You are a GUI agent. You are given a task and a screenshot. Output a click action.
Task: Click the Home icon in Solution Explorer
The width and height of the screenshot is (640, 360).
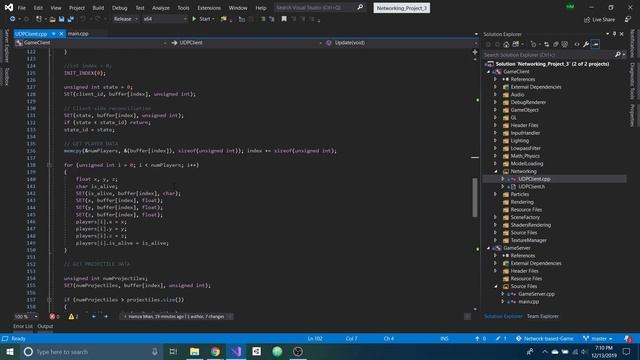click(506, 44)
